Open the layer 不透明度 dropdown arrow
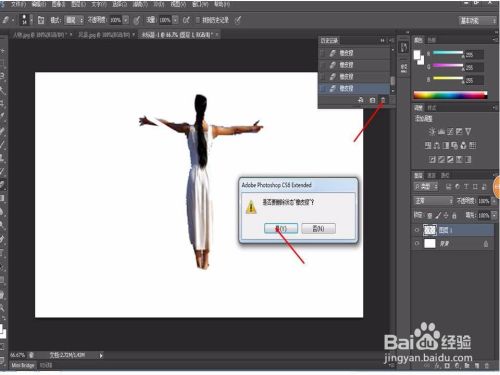 pyautogui.click(x=494, y=201)
